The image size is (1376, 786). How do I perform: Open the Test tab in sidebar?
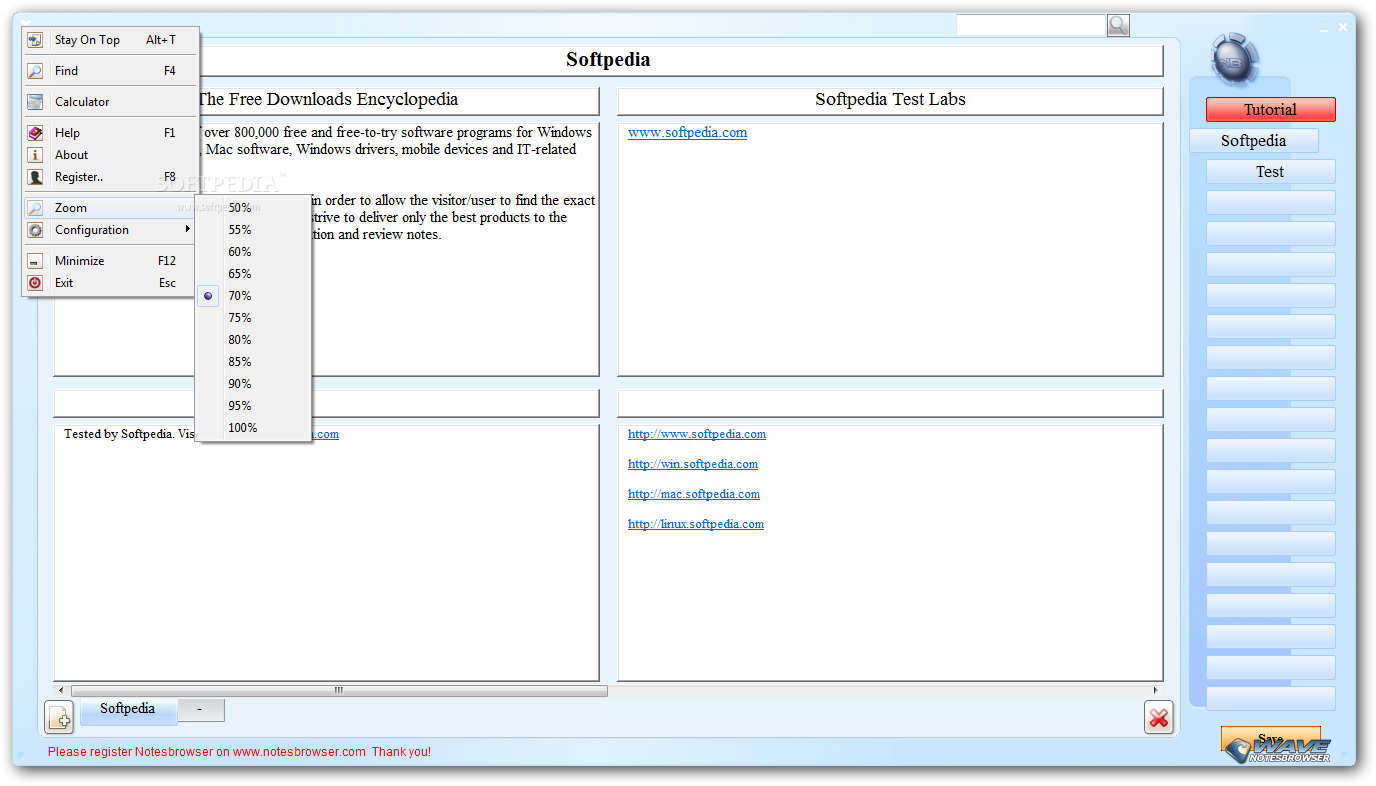pos(1270,172)
